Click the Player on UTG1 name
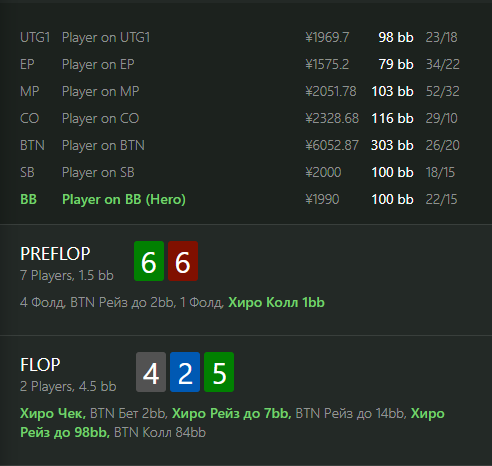 pos(106,37)
